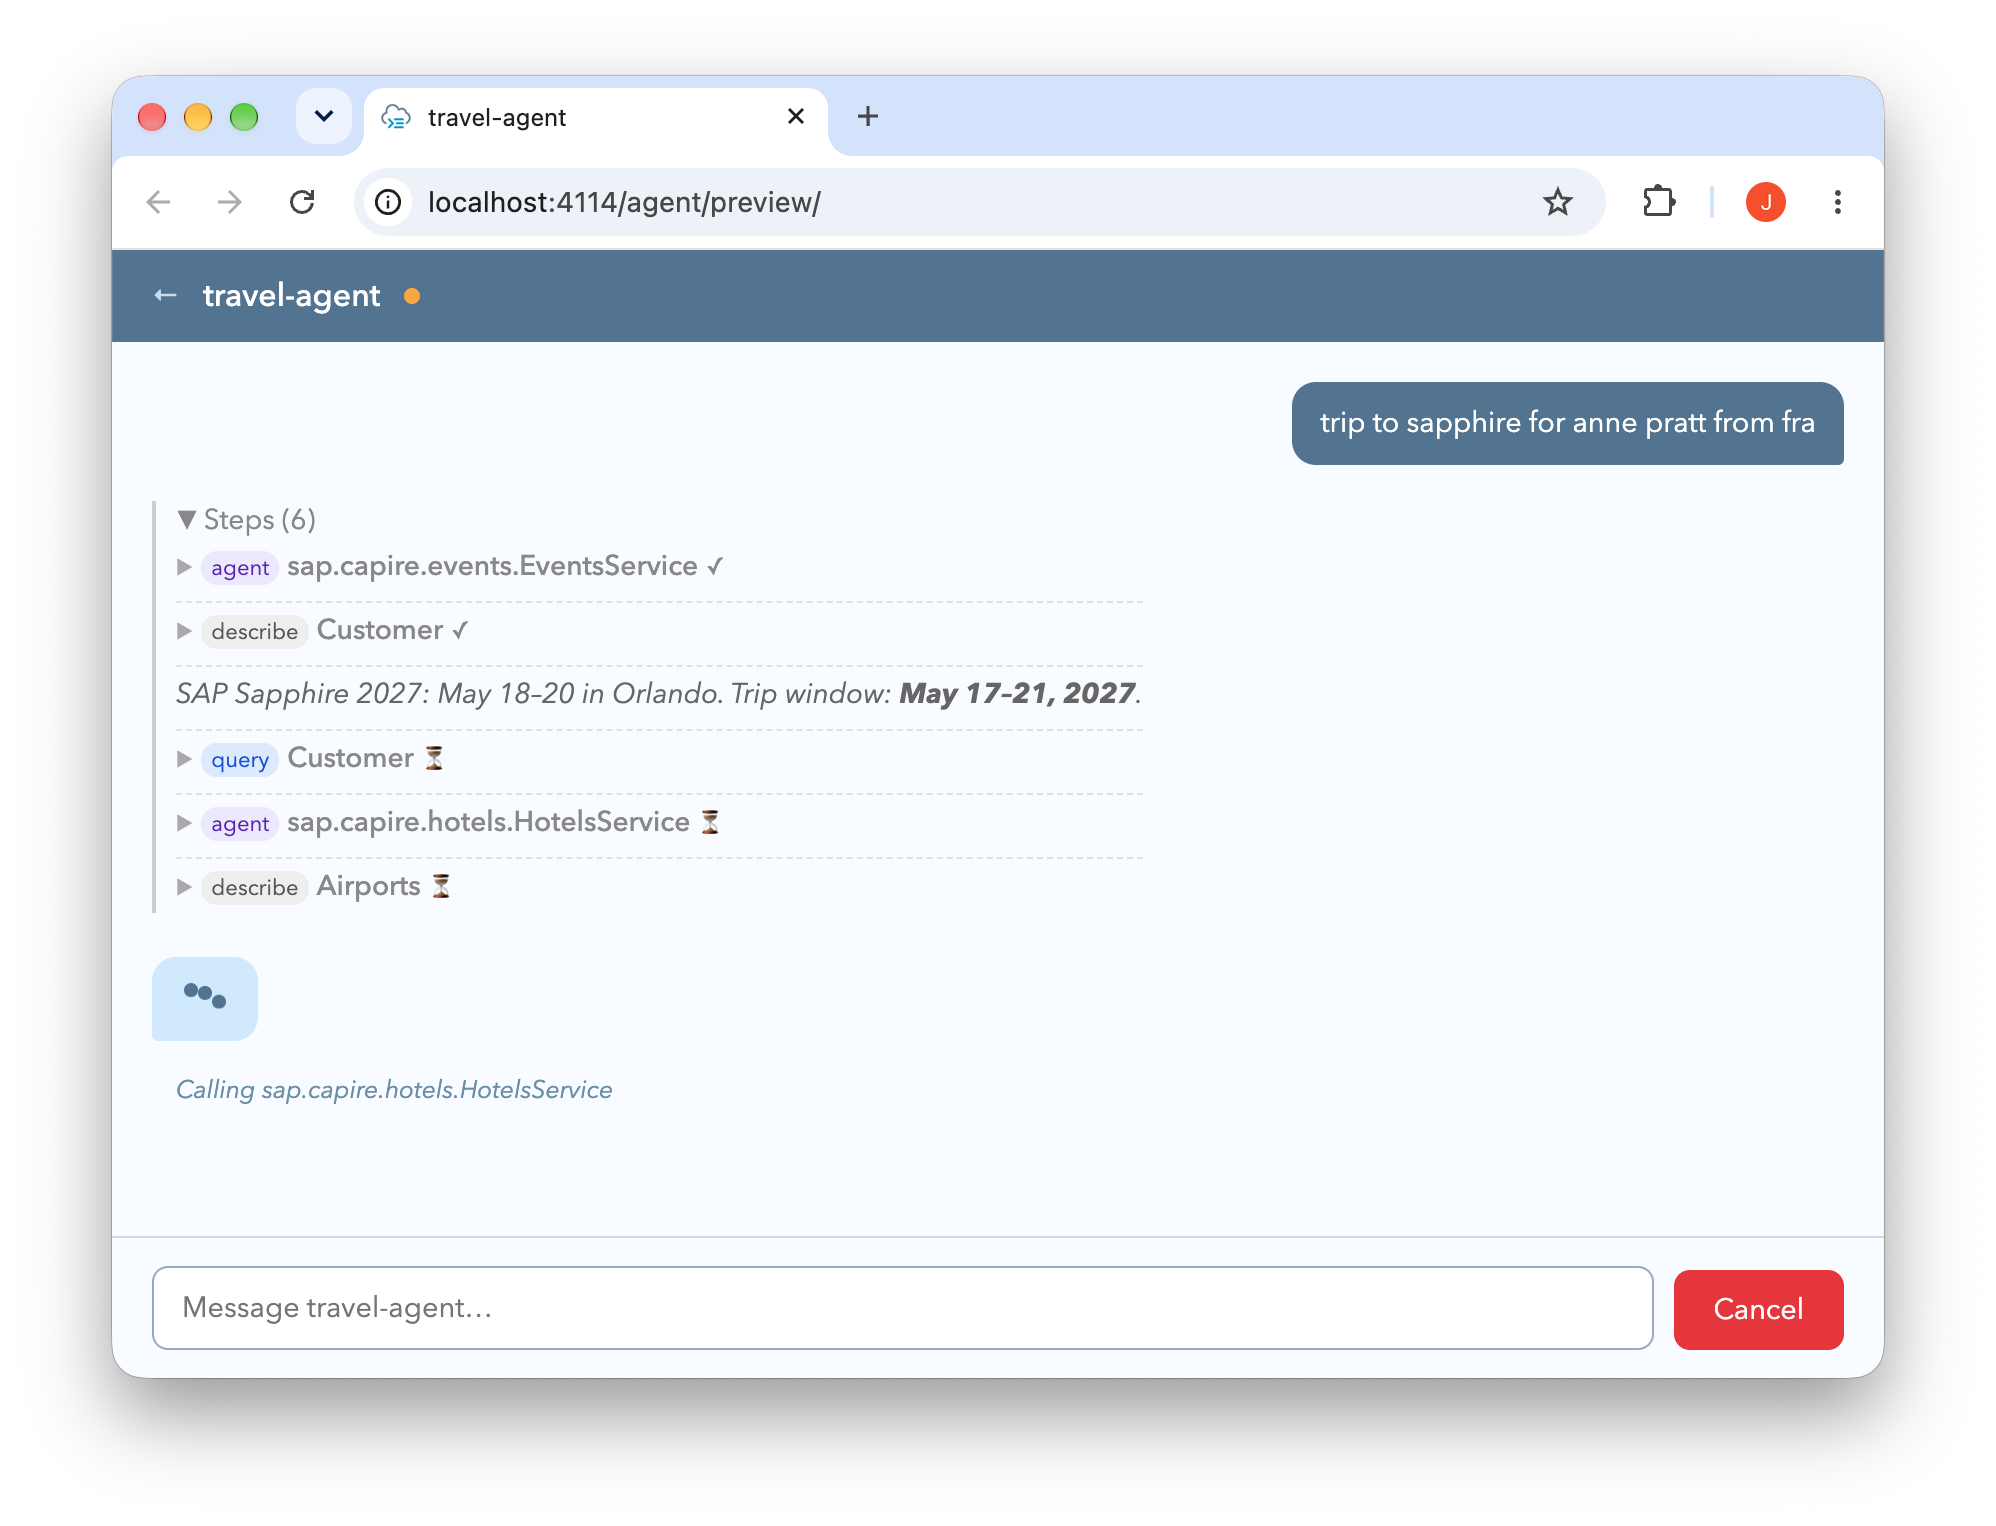Click the user message bubble

click(1567, 423)
